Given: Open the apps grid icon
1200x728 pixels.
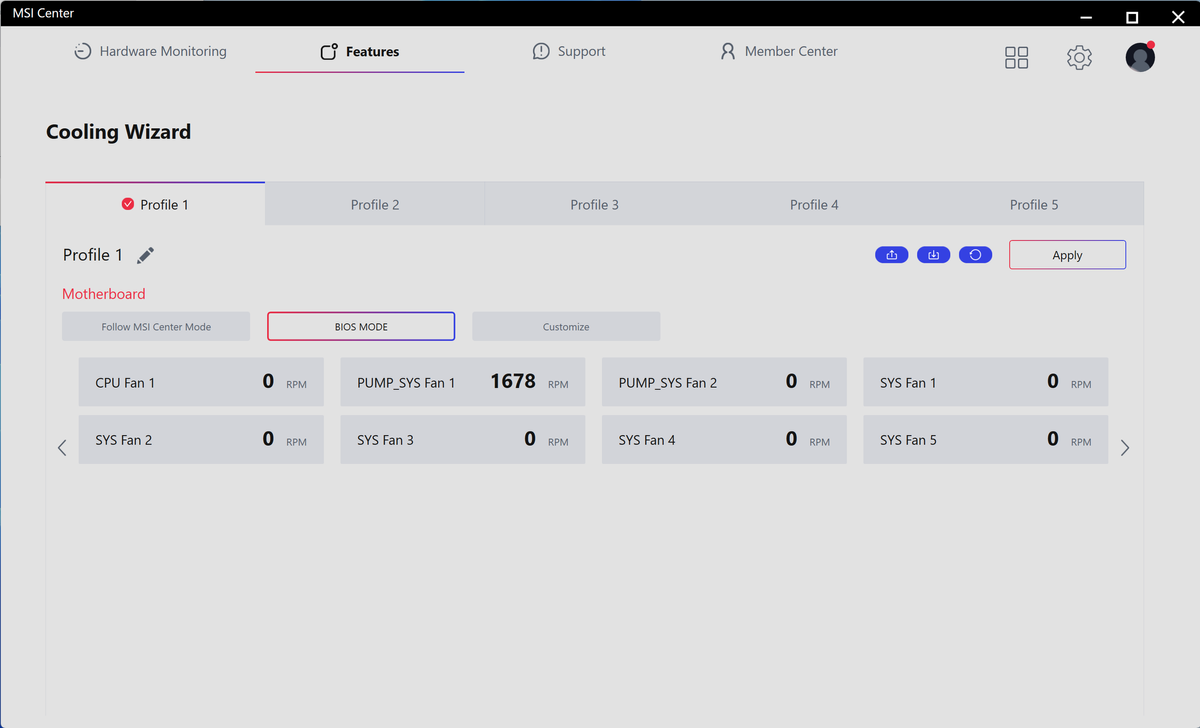Looking at the screenshot, I should pyautogui.click(x=1016, y=58).
